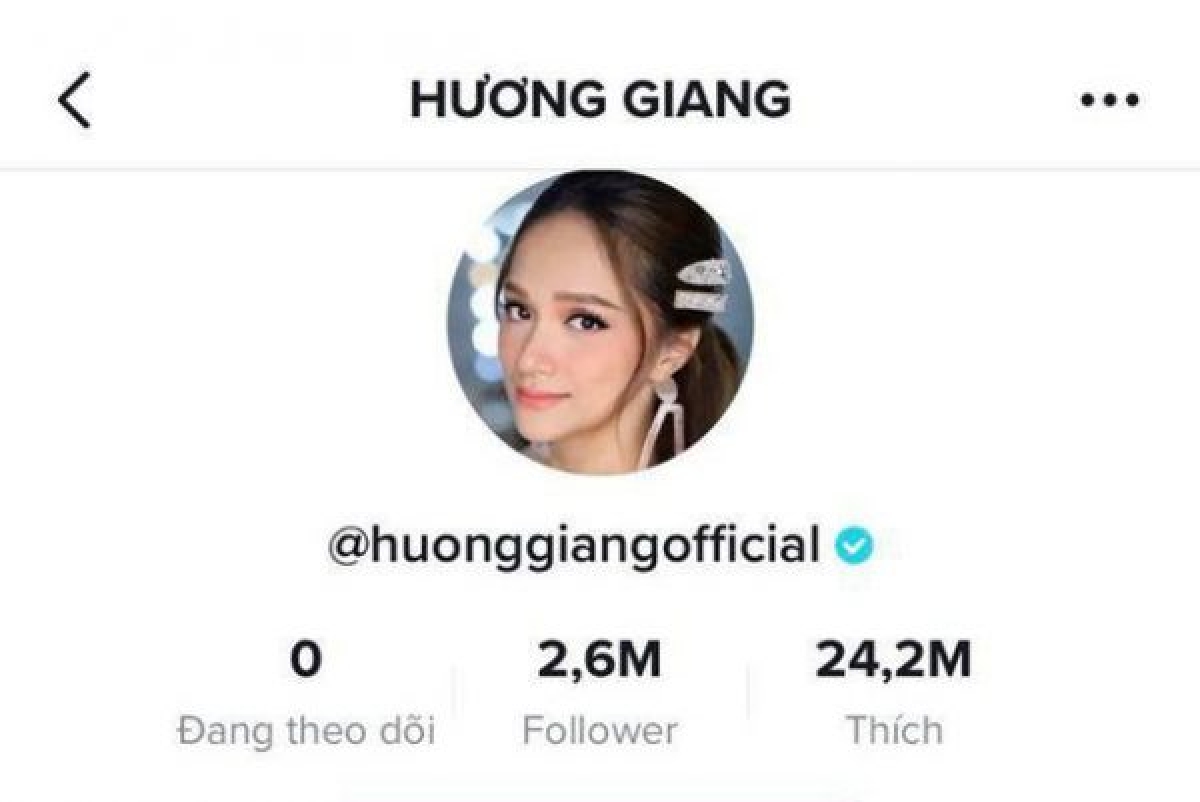Tap the 2,6M follower count
The image size is (1200, 802).
coord(599,661)
